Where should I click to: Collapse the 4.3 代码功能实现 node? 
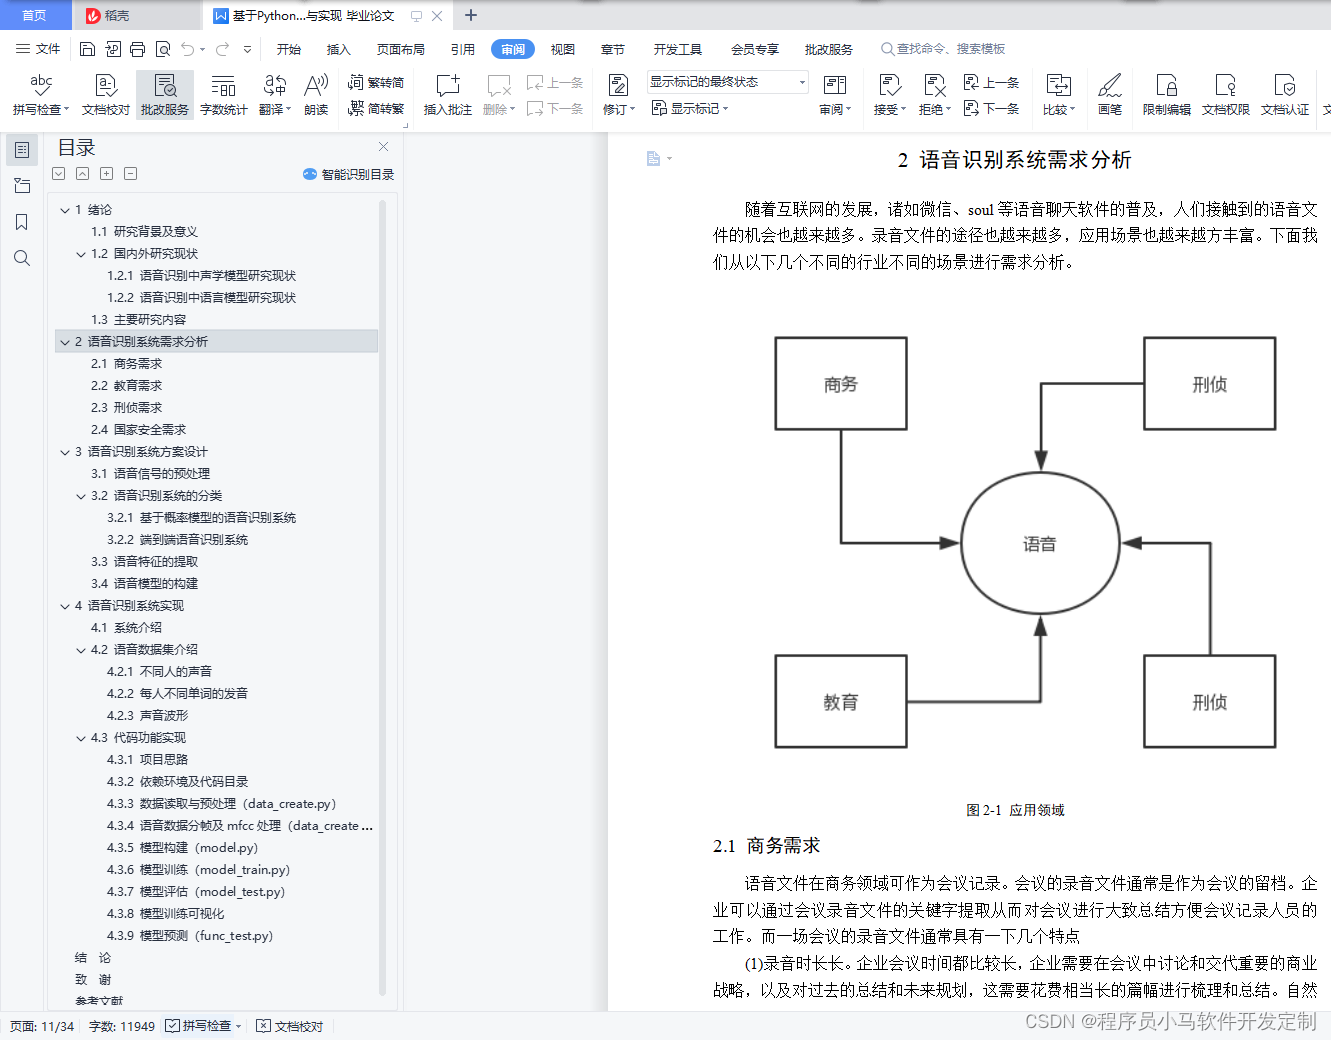(81, 738)
